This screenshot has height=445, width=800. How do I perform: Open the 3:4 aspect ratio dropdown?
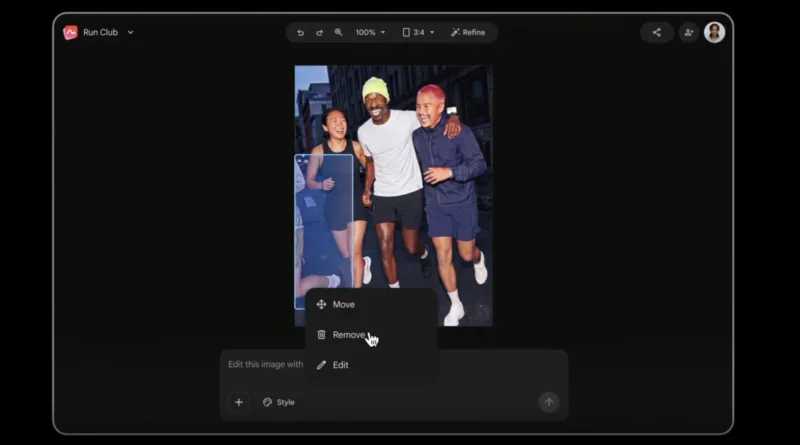[418, 32]
